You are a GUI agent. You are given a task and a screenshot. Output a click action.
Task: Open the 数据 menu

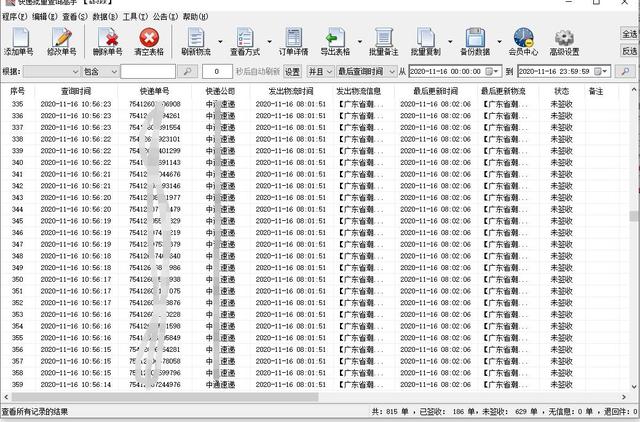[105, 17]
